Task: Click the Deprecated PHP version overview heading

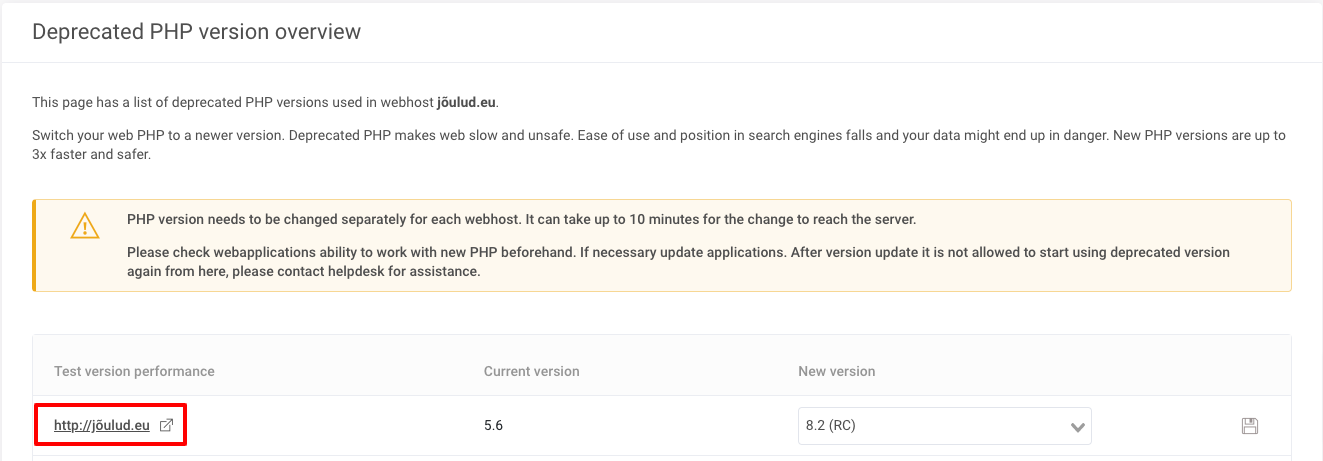Action: (x=196, y=32)
